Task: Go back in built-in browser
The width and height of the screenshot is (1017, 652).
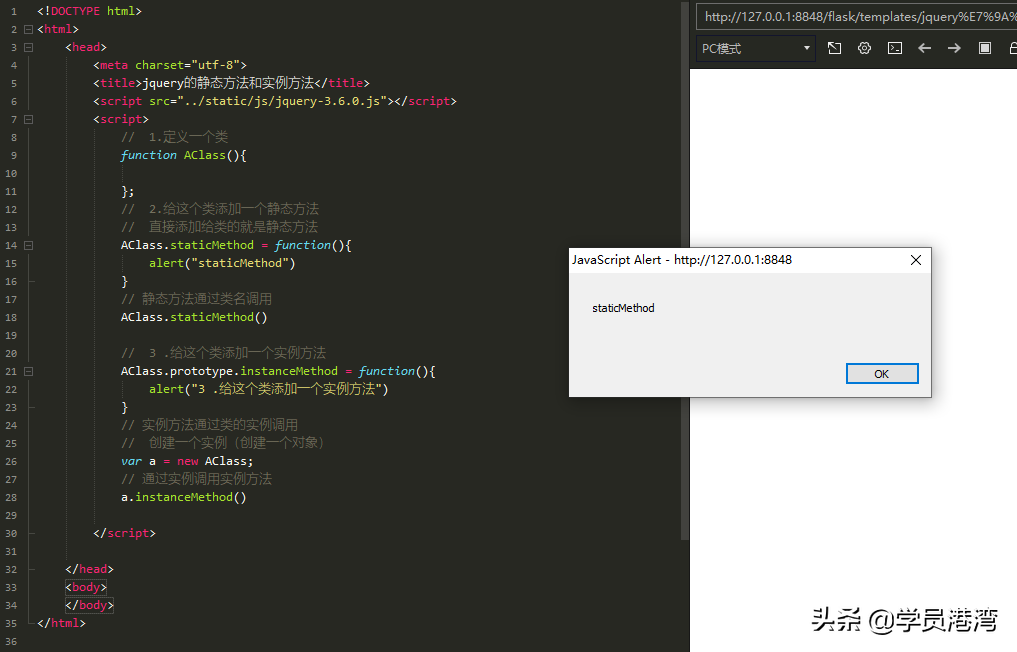Action: [x=924, y=48]
